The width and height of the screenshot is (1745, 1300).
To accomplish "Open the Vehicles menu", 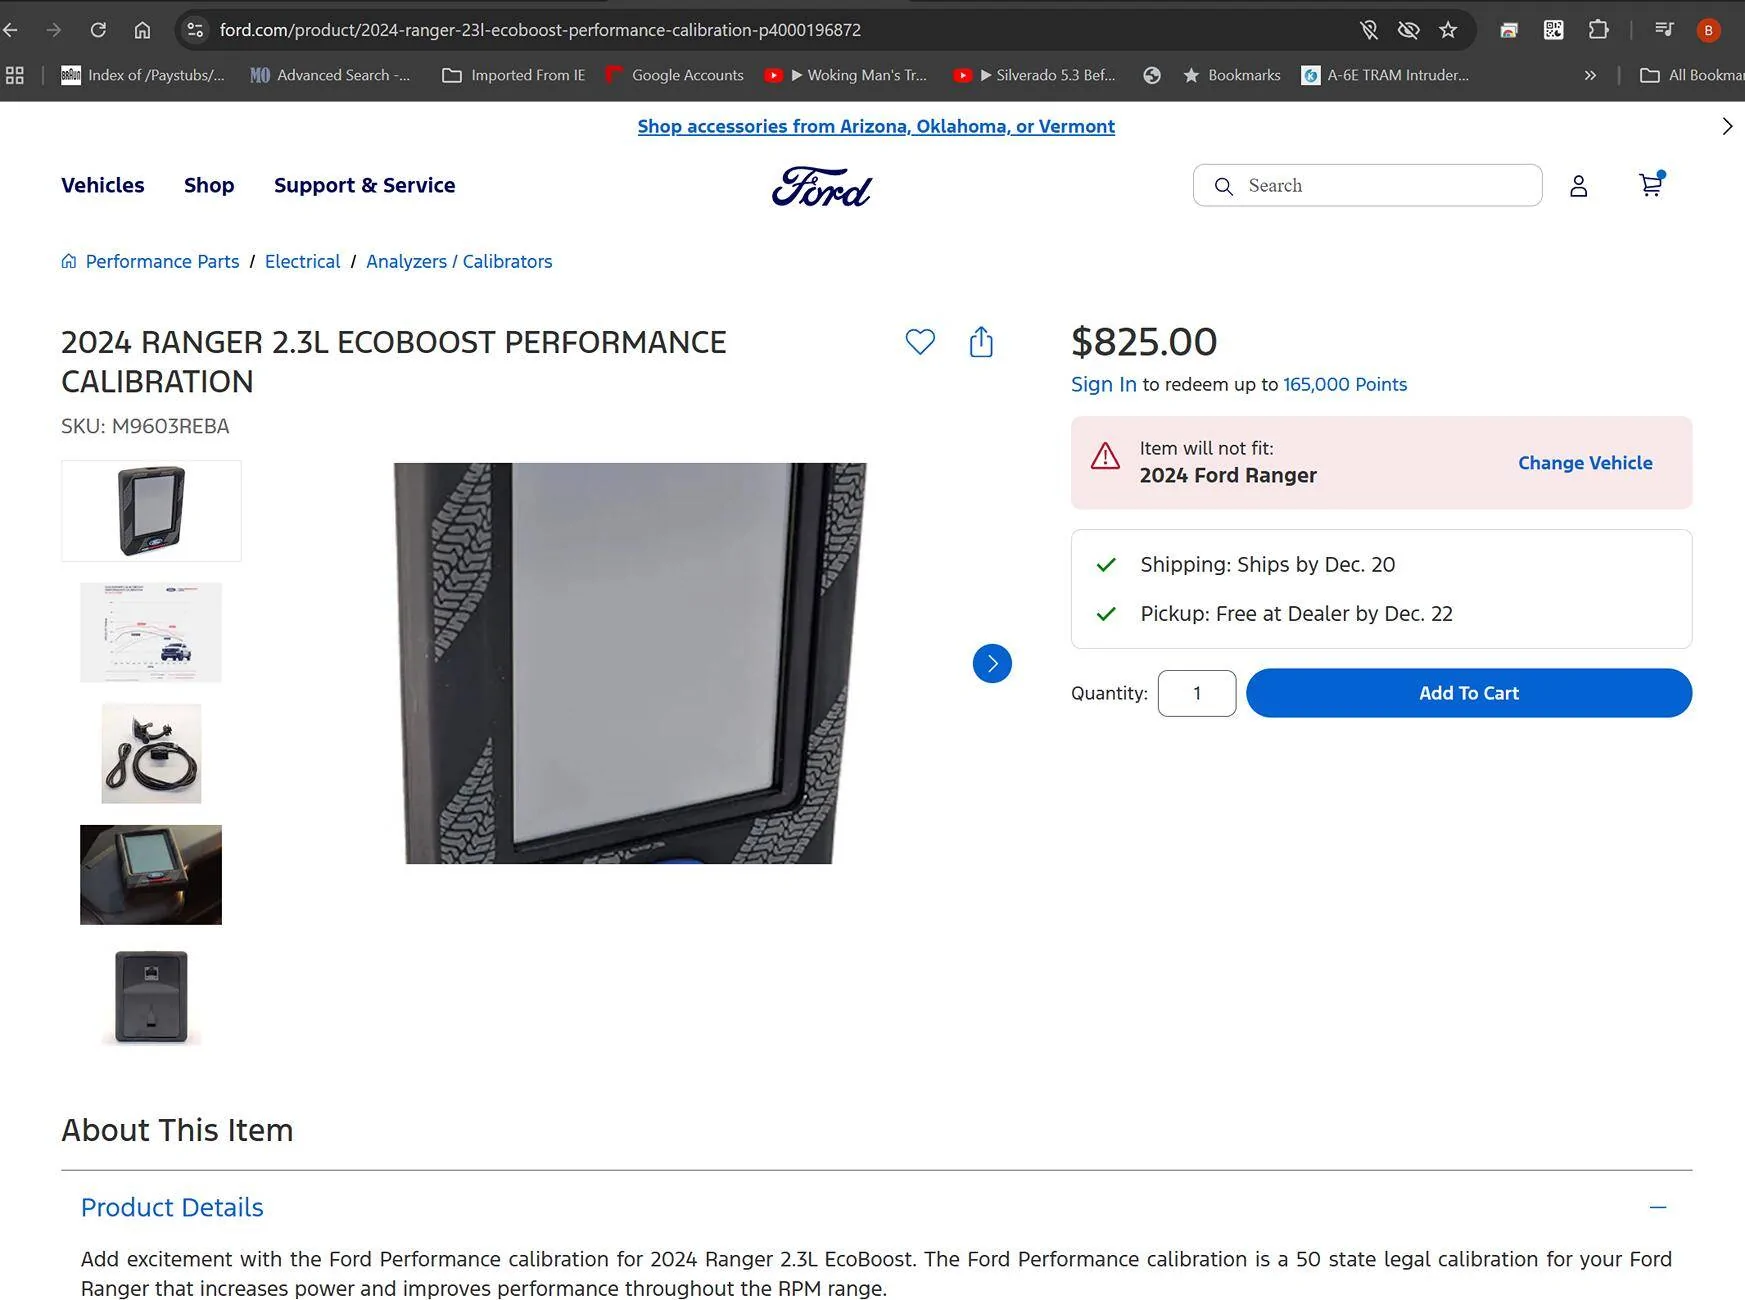I will [103, 185].
